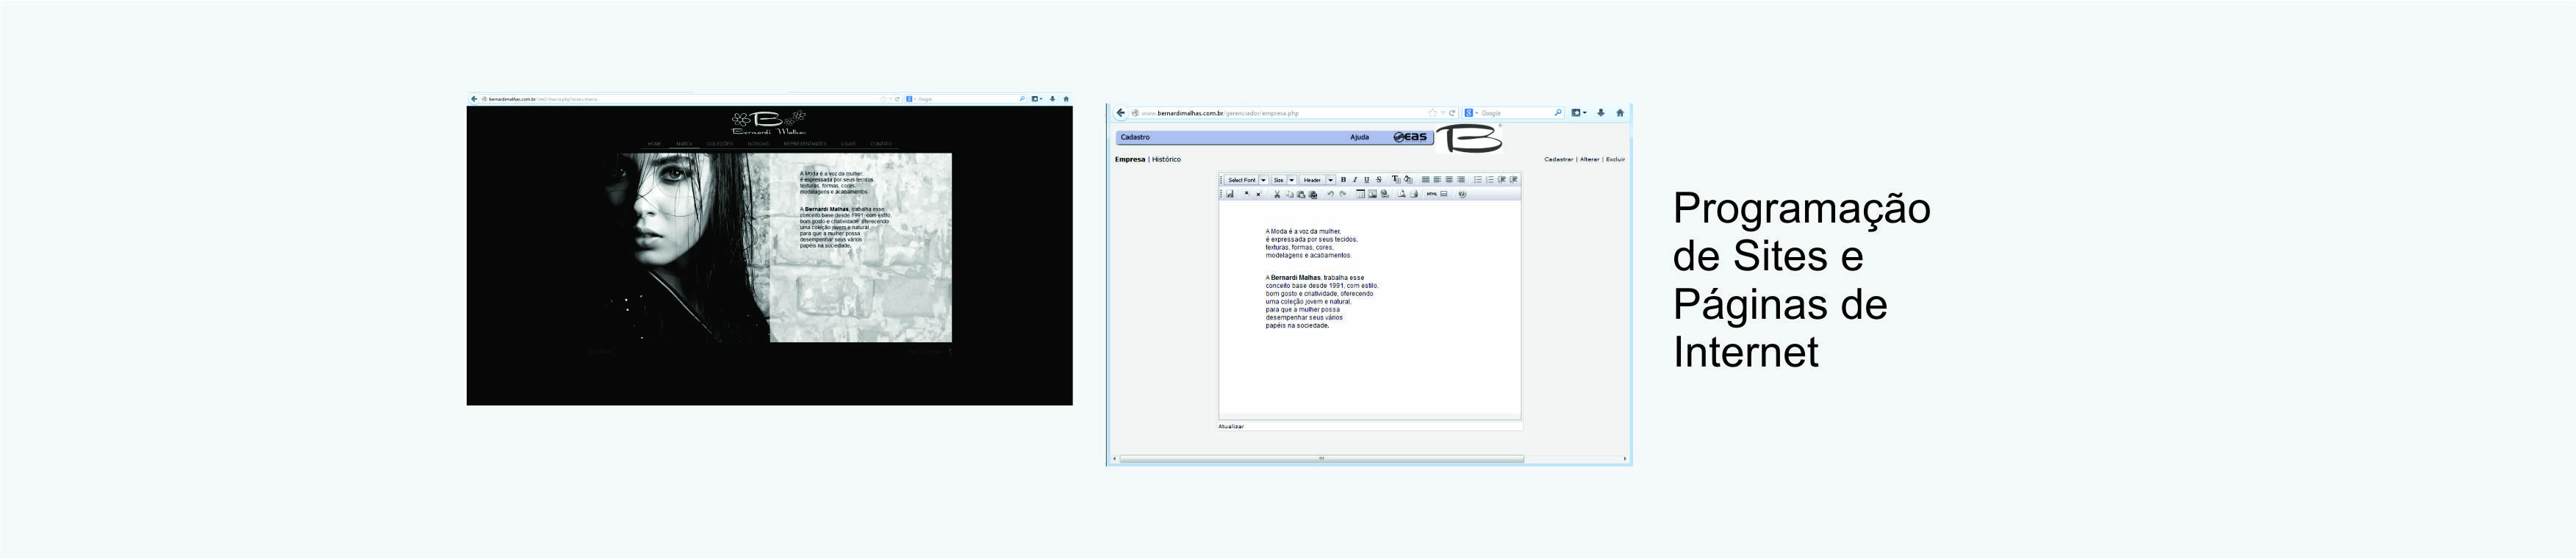
Task: Click the save icon in the editor toolbar
Action: coord(1230,194)
